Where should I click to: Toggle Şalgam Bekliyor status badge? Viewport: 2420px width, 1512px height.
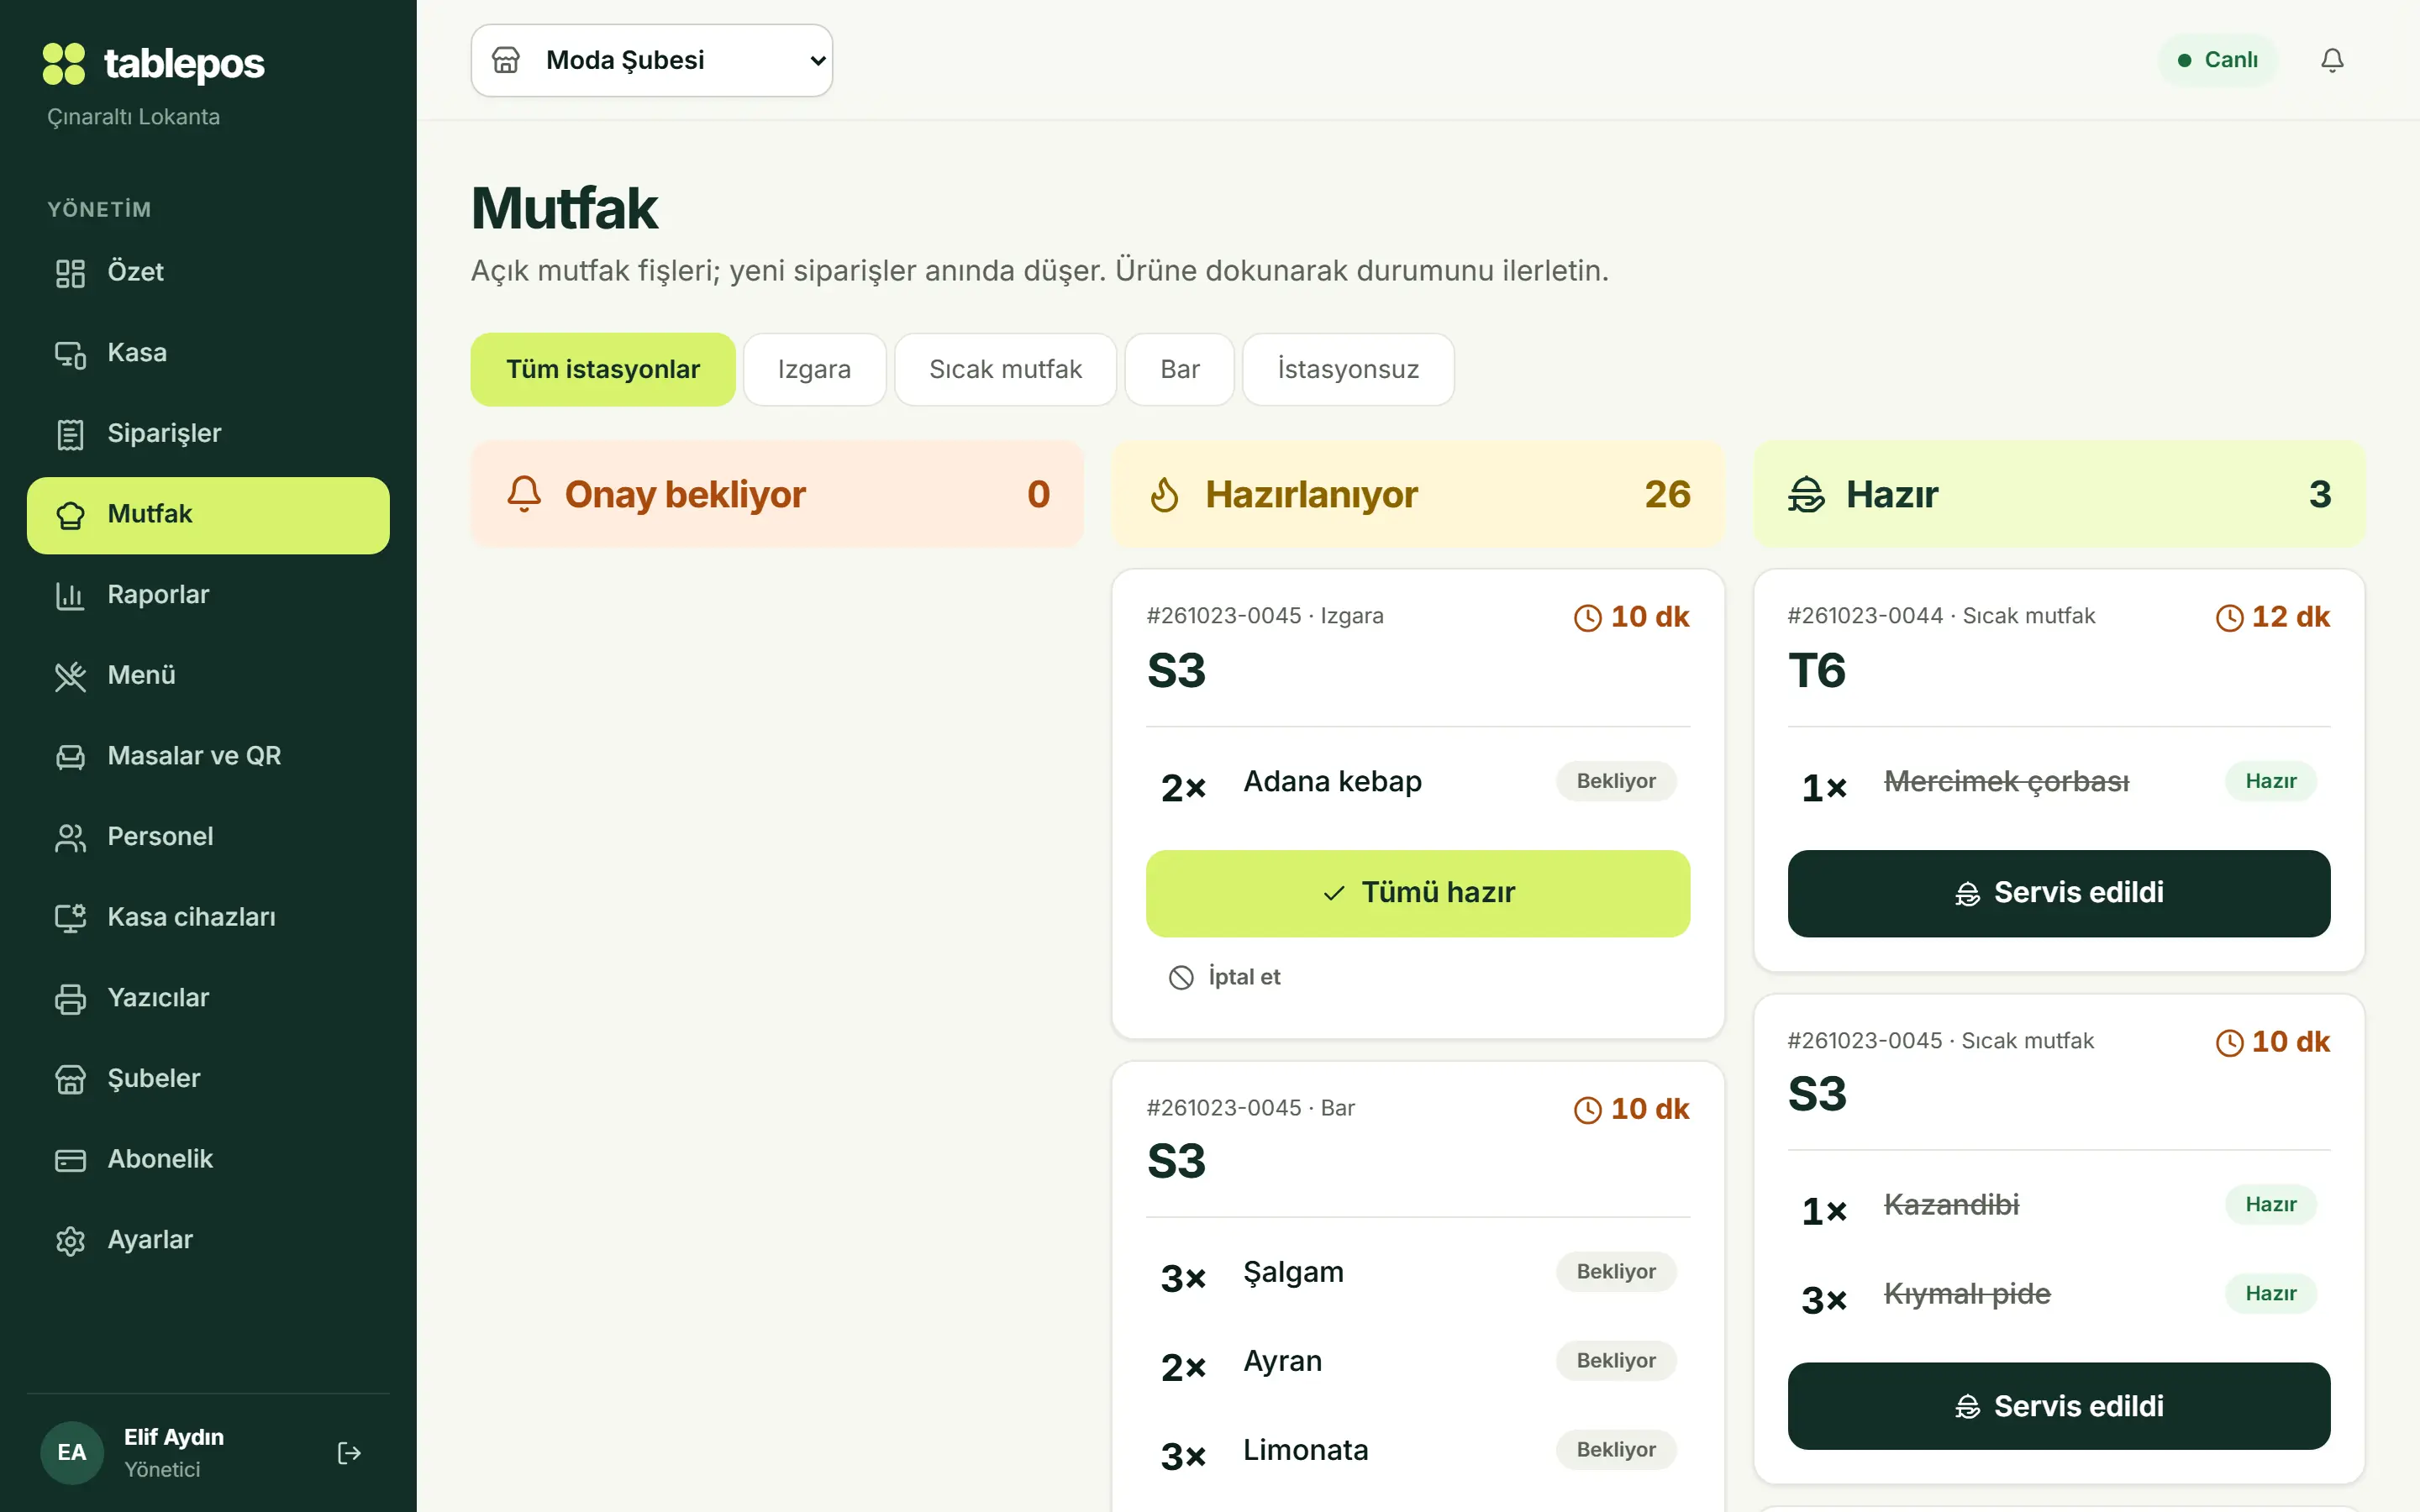pos(1616,1272)
